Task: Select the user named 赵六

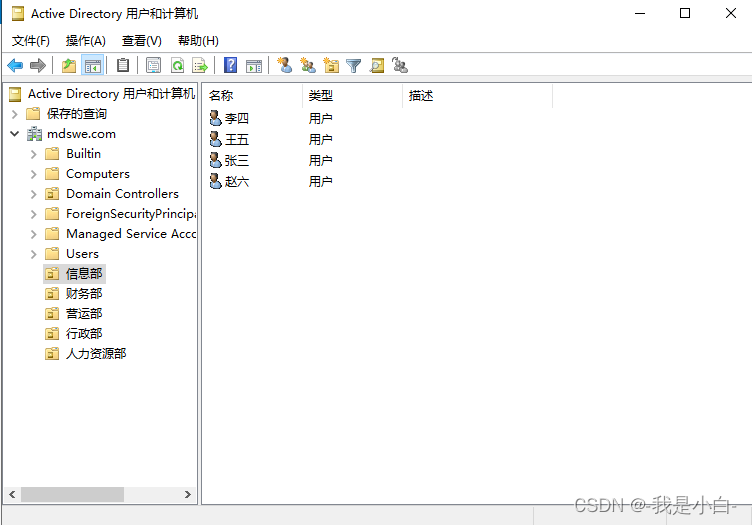Action: [236, 181]
